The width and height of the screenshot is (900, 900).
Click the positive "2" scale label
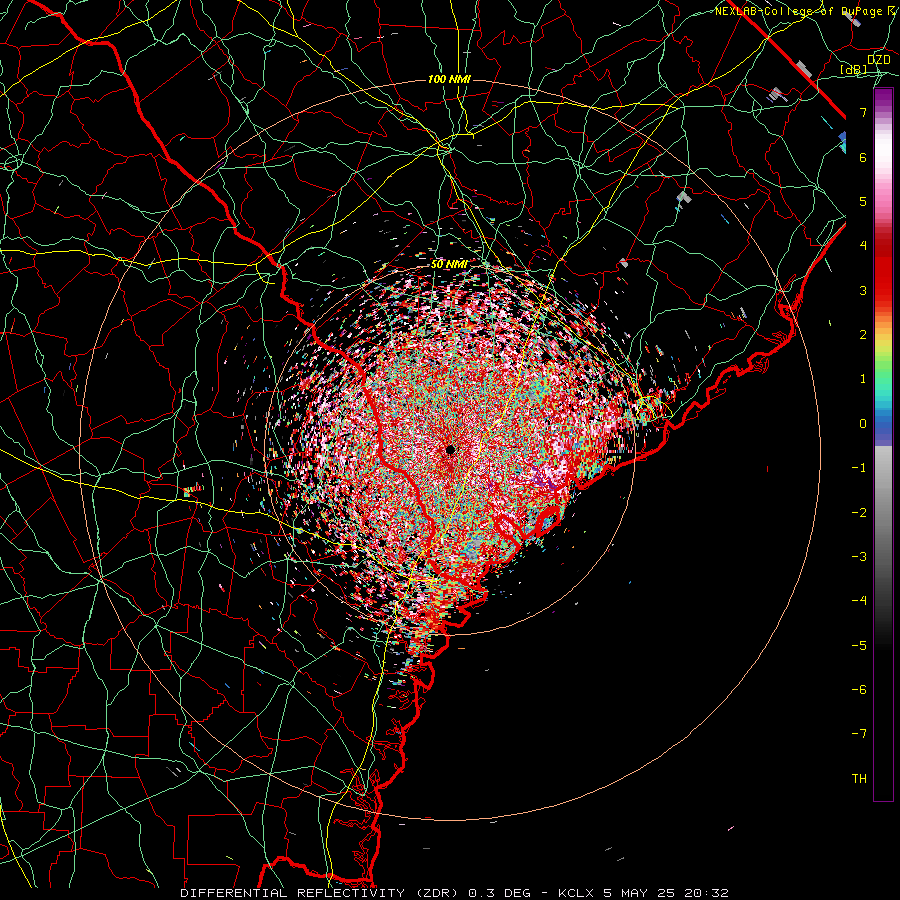863,335
